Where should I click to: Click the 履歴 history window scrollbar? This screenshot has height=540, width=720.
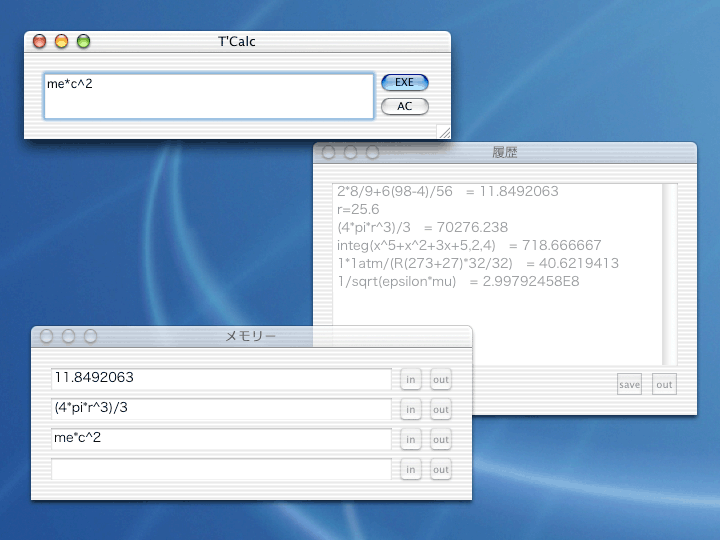coord(669,275)
